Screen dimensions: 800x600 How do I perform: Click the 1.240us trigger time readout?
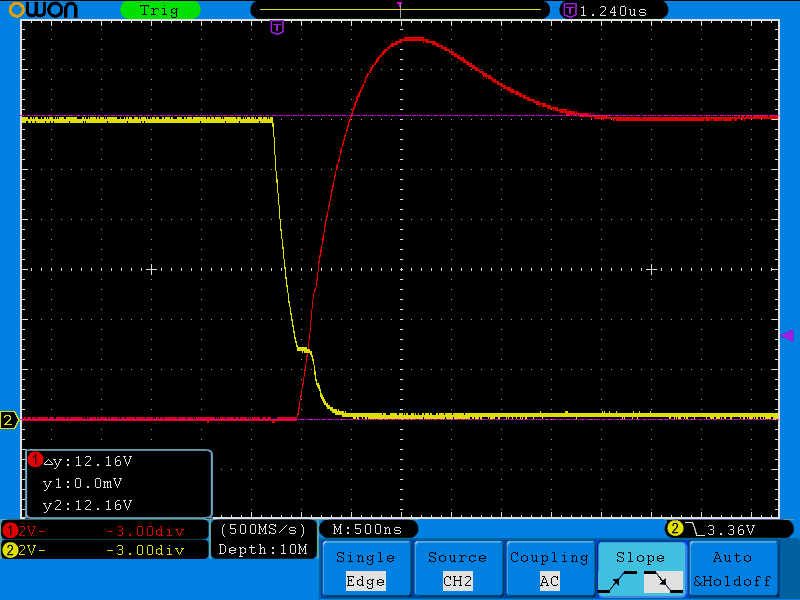pyautogui.click(x=613, y=11)
